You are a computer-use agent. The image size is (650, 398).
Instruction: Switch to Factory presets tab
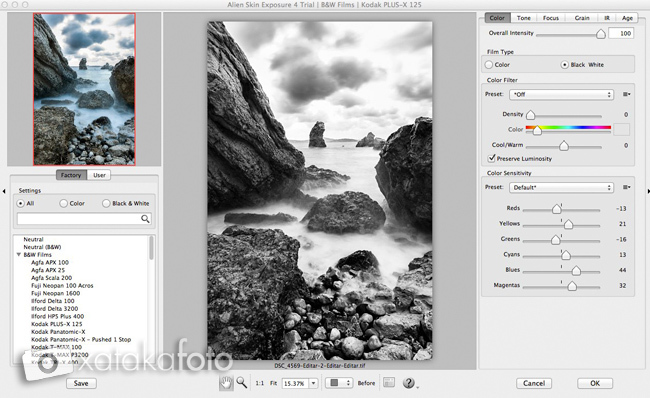71,175
